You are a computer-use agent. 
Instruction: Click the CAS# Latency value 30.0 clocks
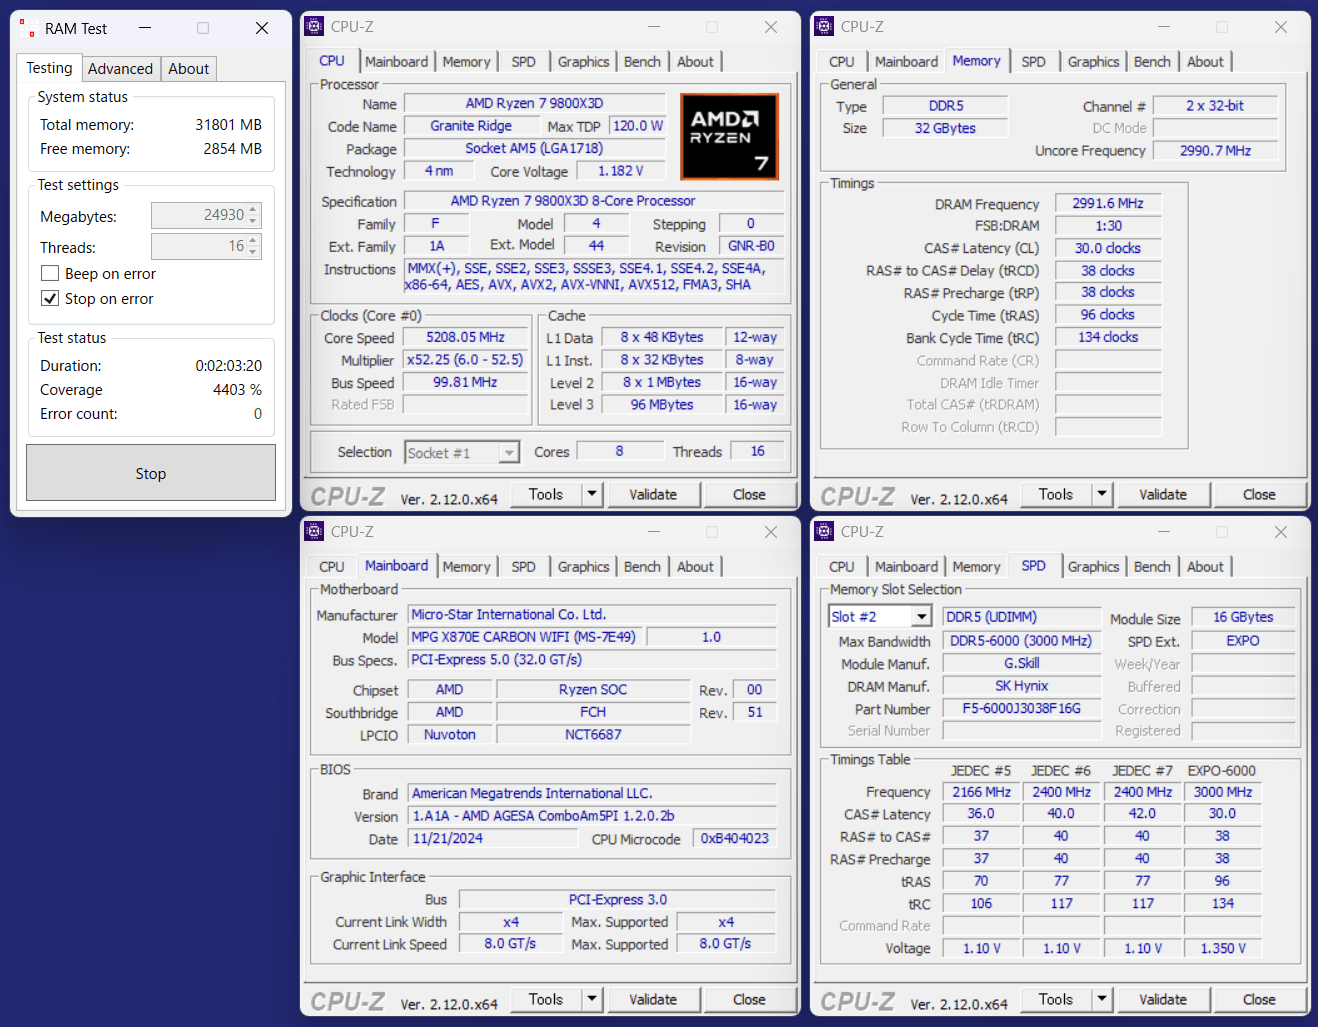click(x=1108, y=248)
